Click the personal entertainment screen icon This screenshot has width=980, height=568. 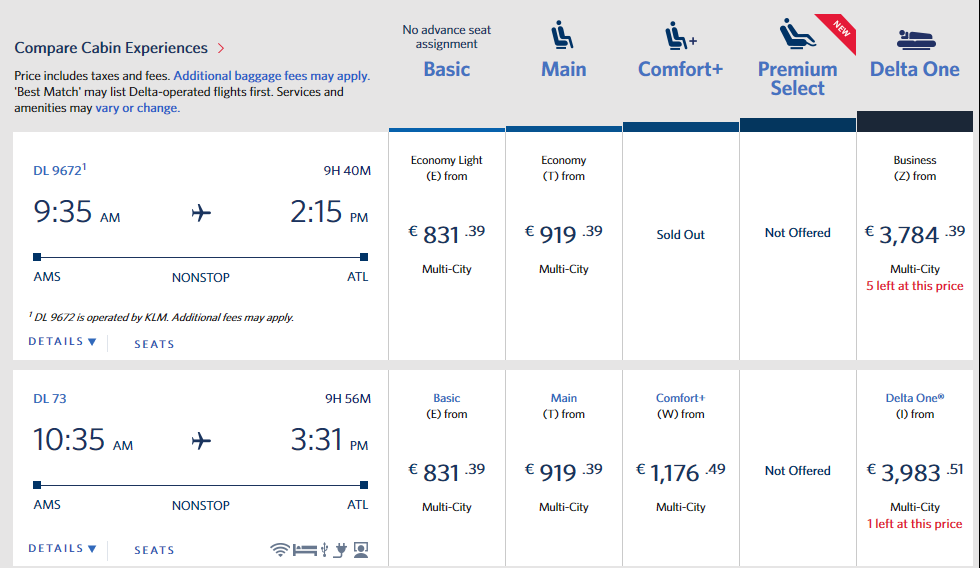click(361, 549)
